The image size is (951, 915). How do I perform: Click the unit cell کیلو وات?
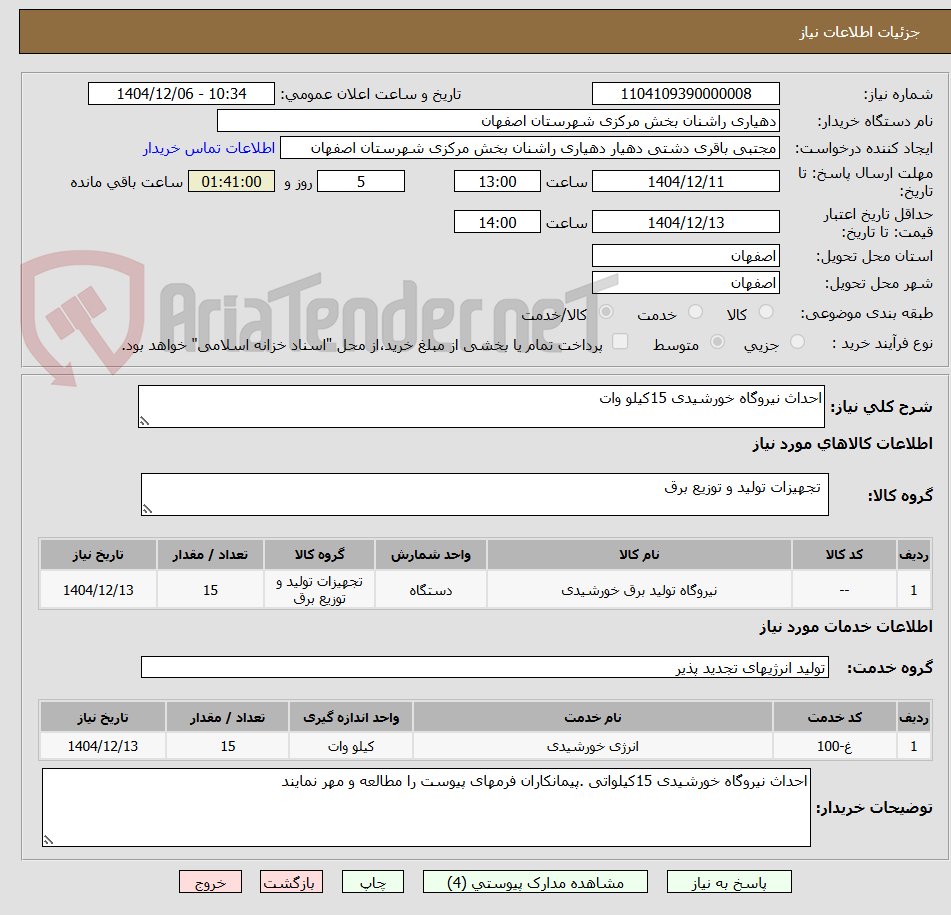[351, 746]
